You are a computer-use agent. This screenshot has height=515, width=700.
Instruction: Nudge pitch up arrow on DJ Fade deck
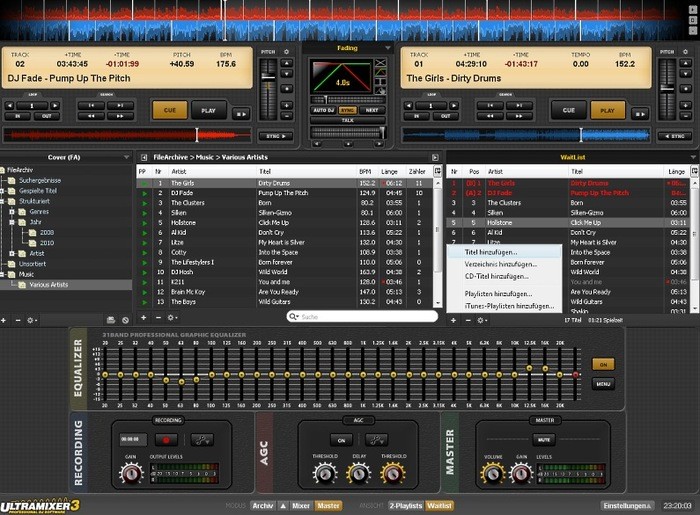pyautogui.click(x=287, y=63)
